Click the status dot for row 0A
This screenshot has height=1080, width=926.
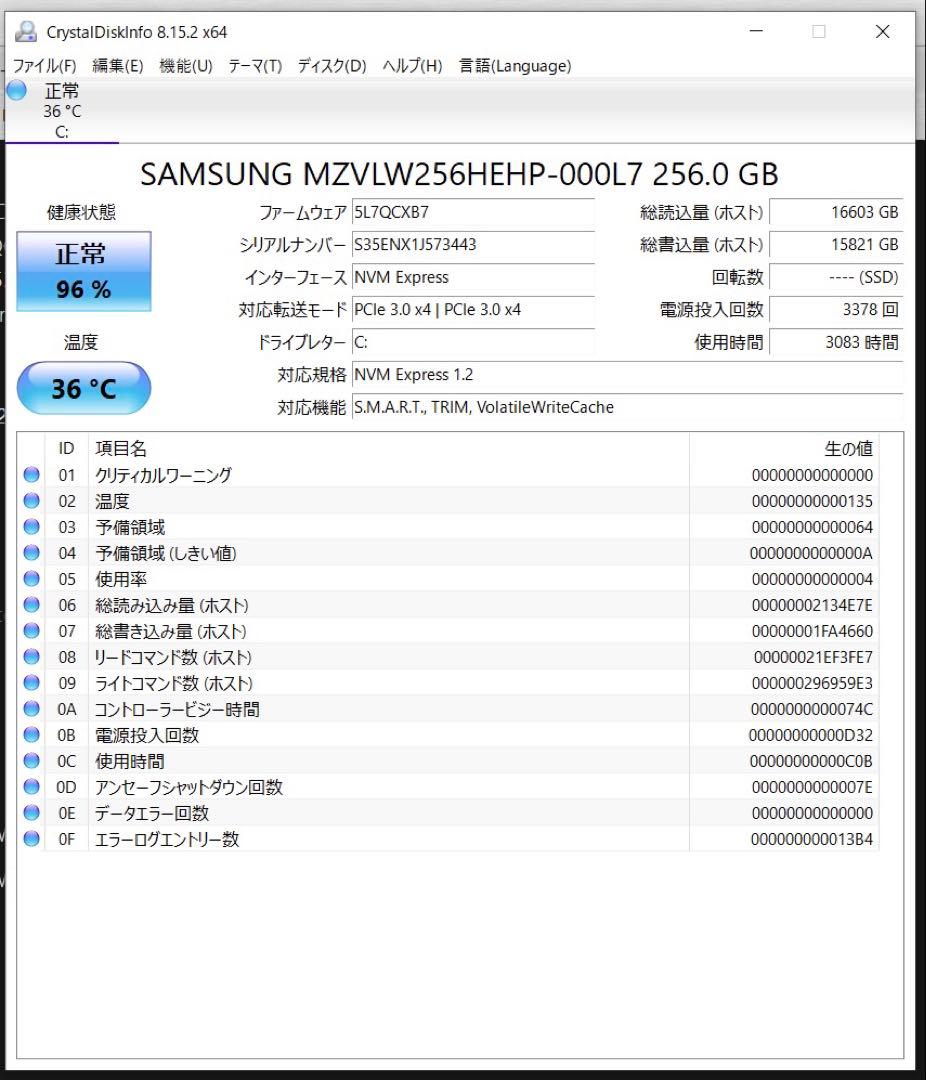click(x=31, y=709)
